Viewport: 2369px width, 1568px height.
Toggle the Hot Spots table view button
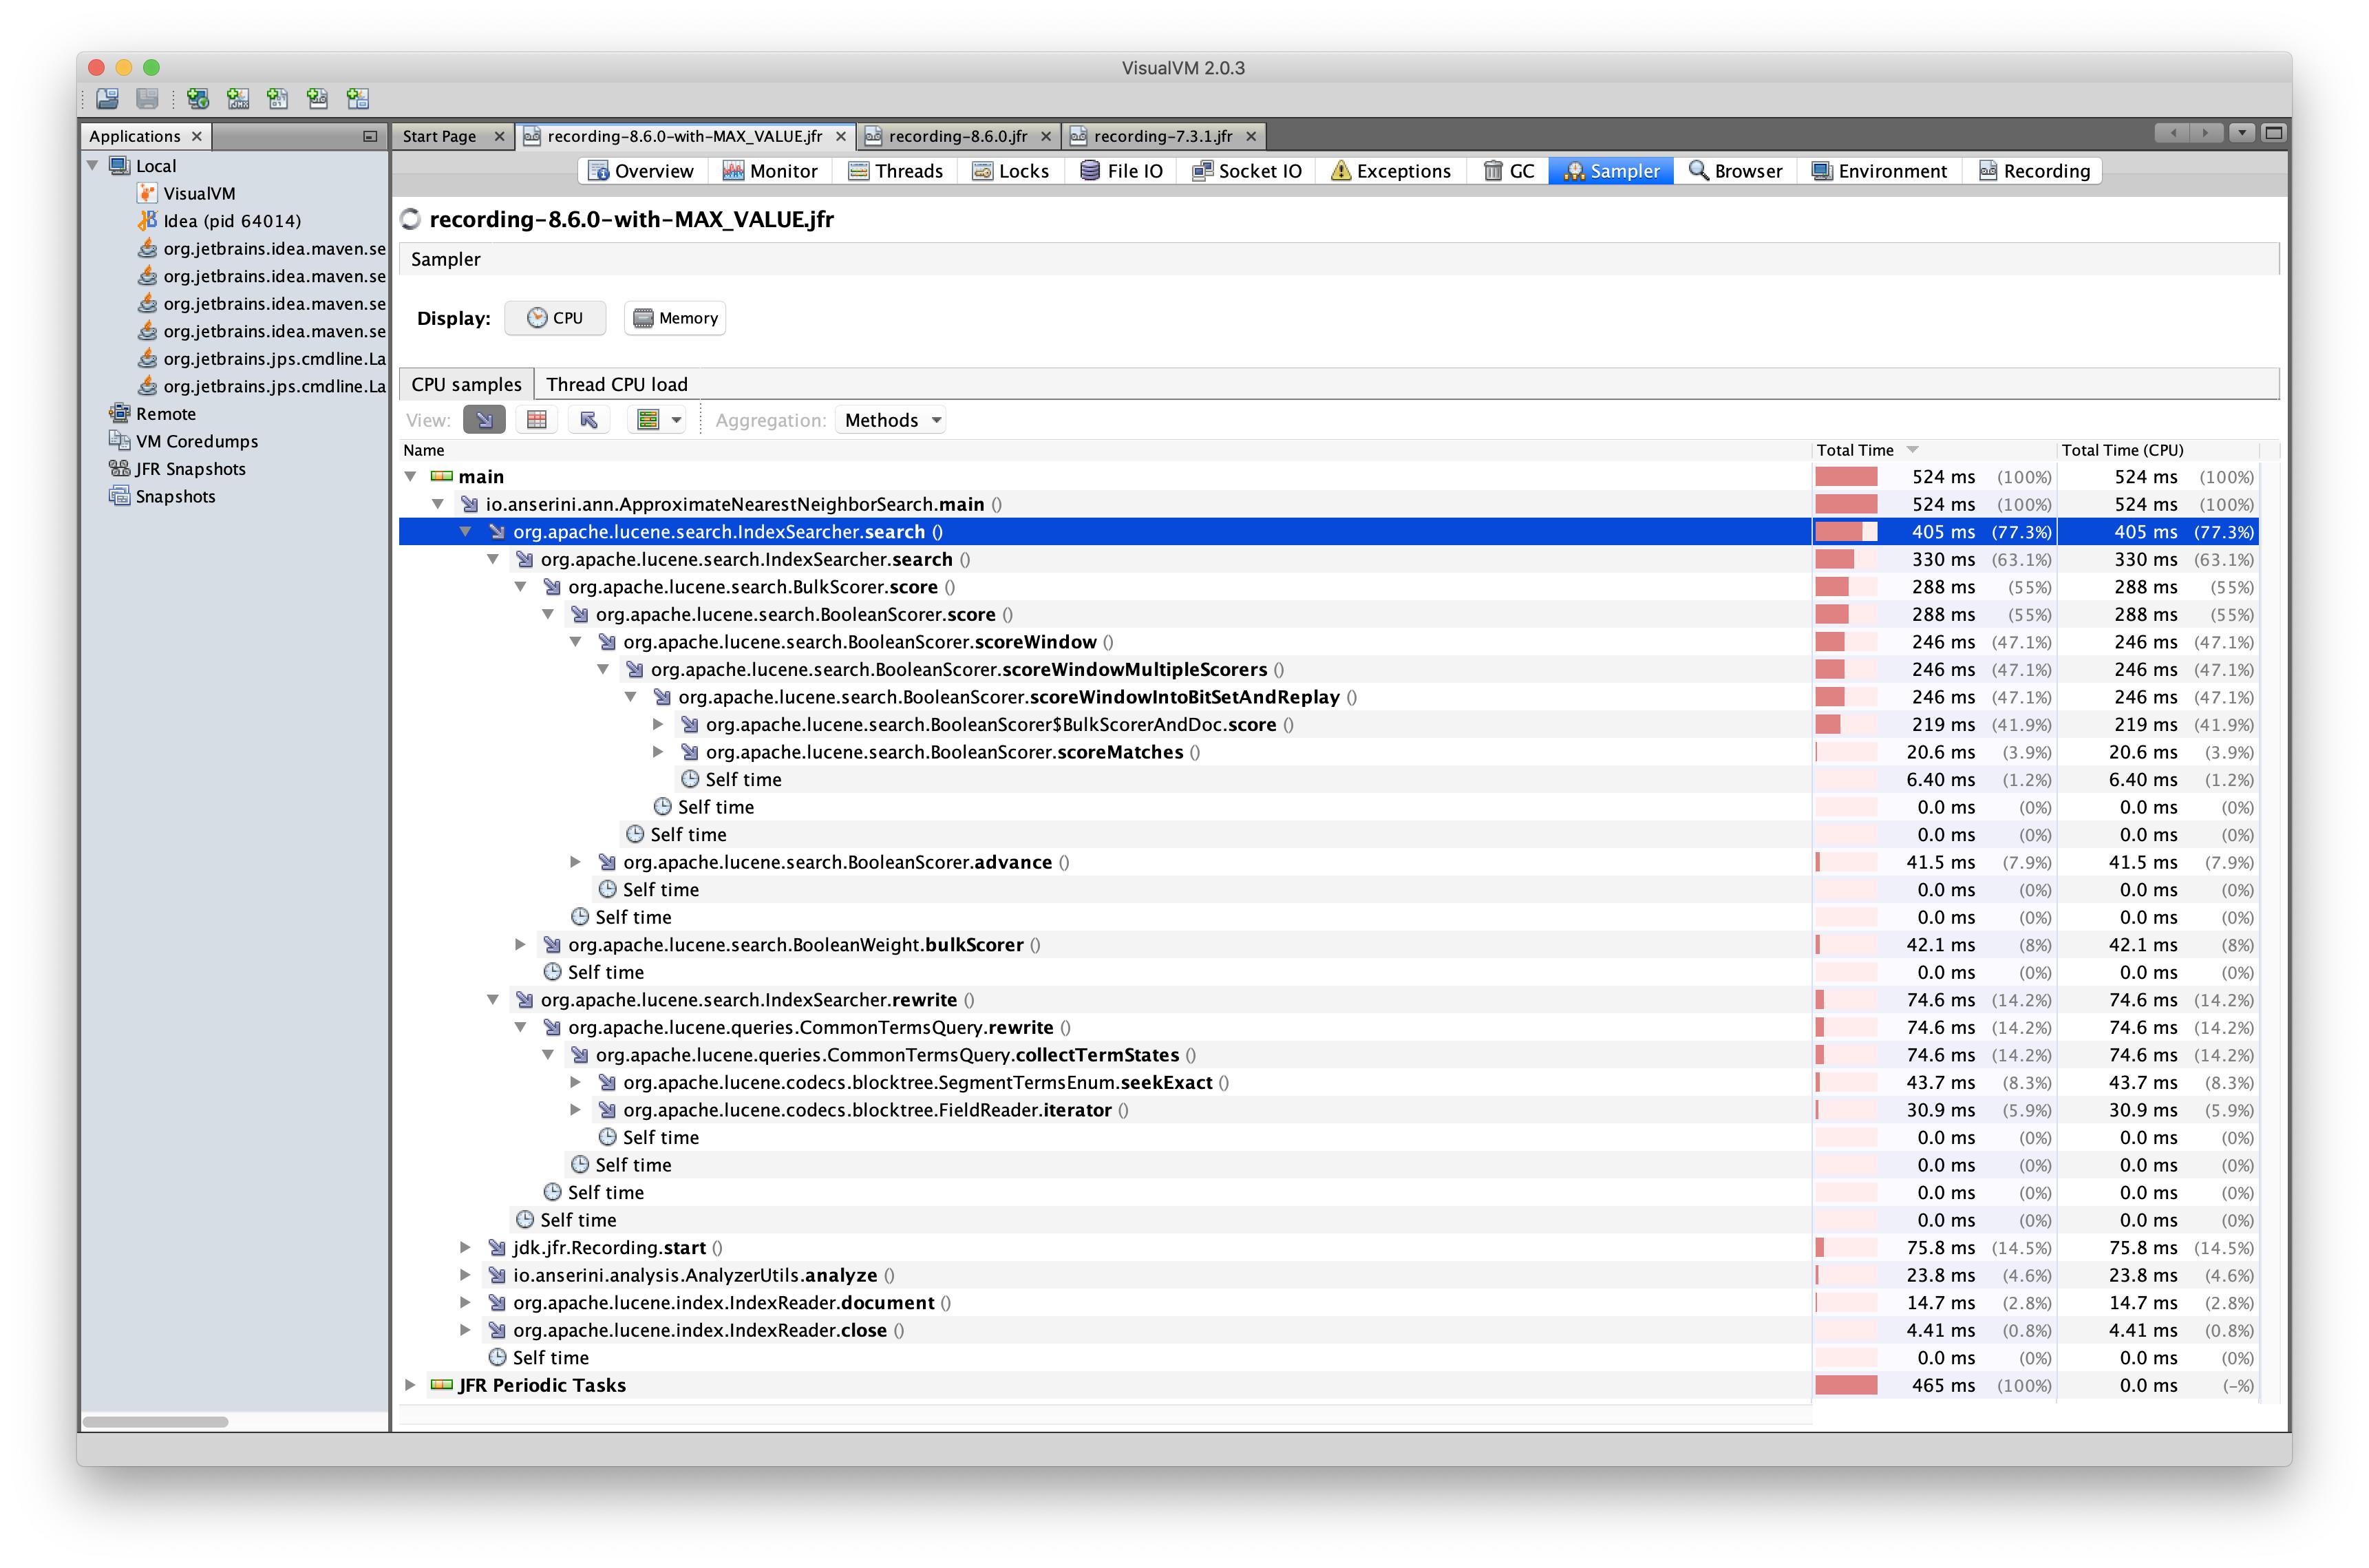(536, 420)
